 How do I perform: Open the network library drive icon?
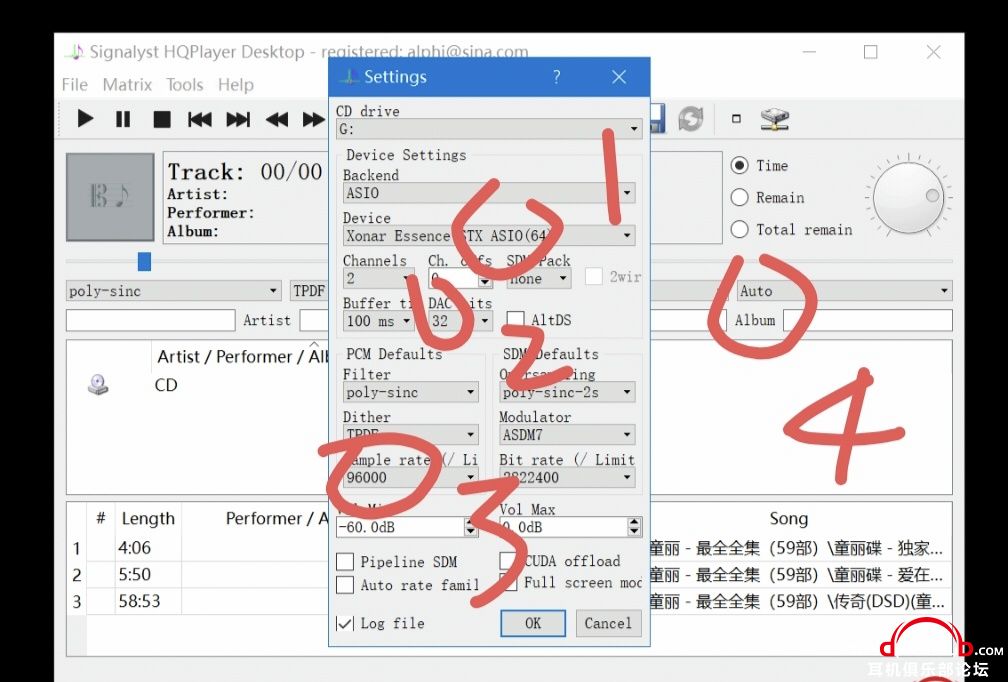pos(774,119)
